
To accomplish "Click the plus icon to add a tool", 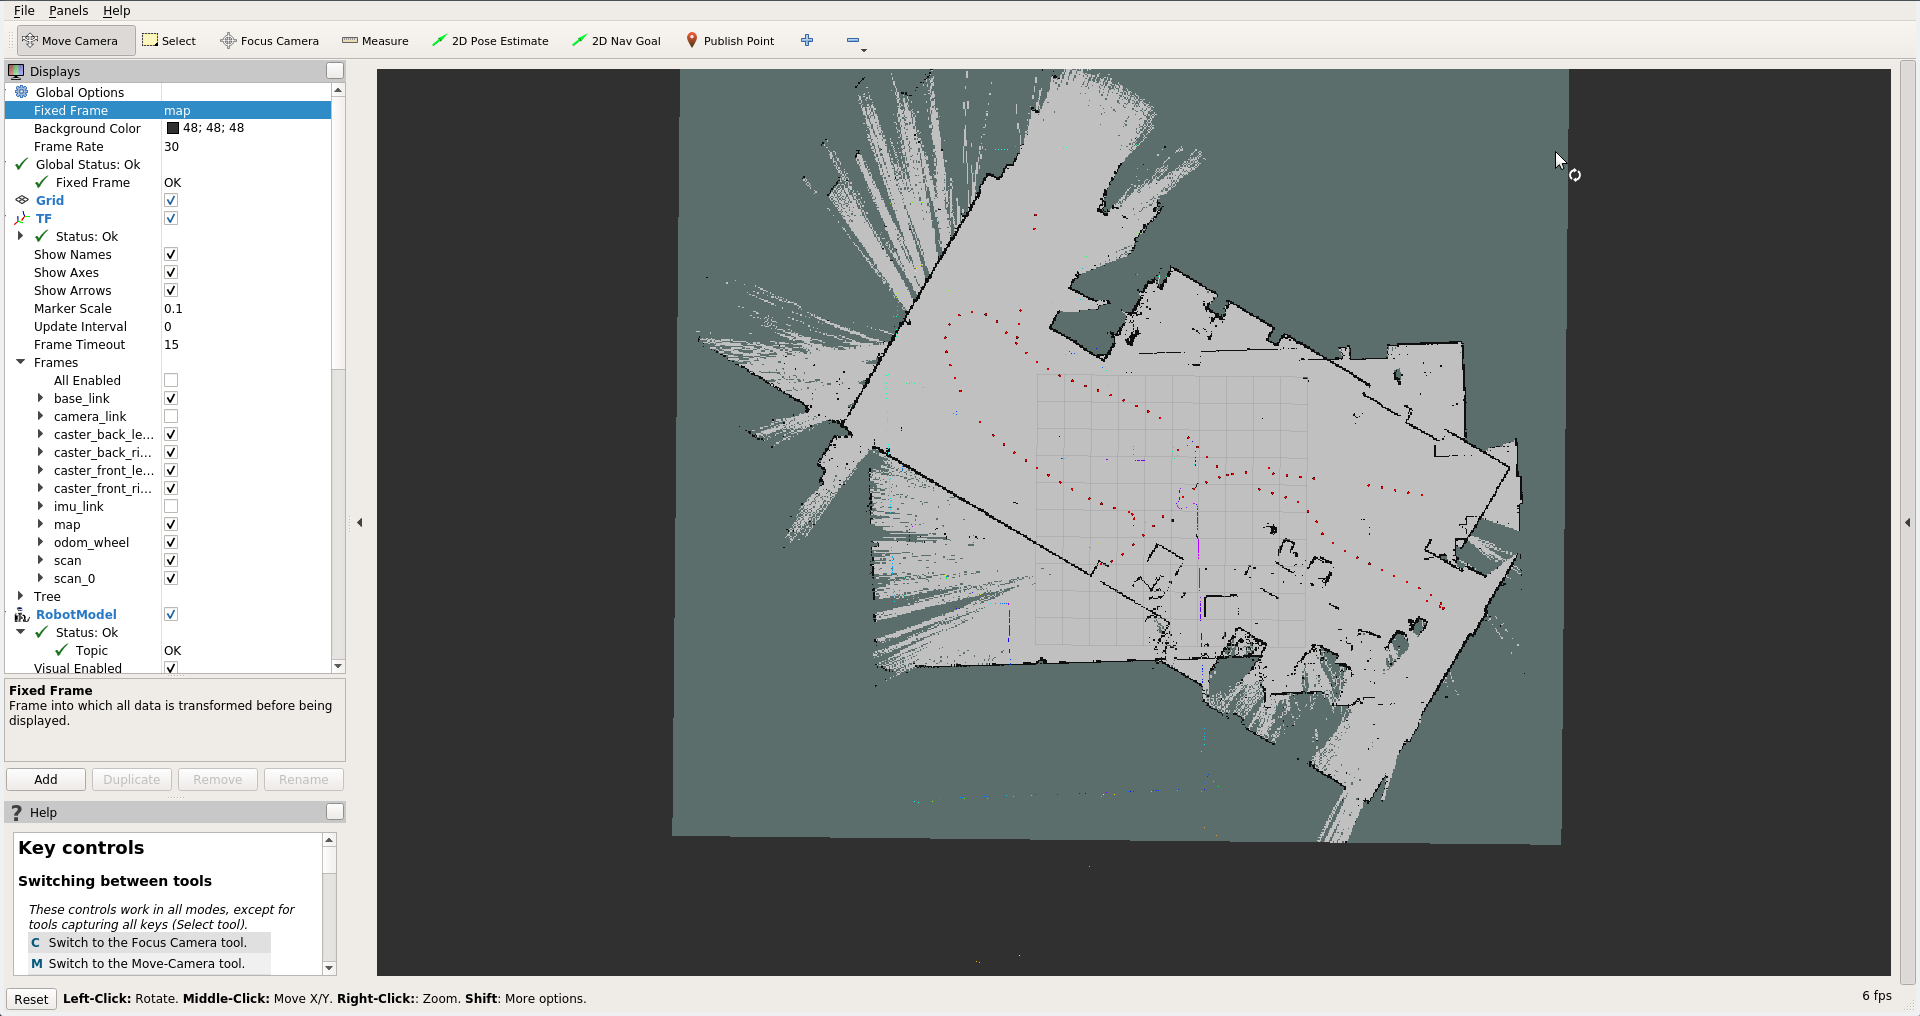I will [x=807, y=40].
